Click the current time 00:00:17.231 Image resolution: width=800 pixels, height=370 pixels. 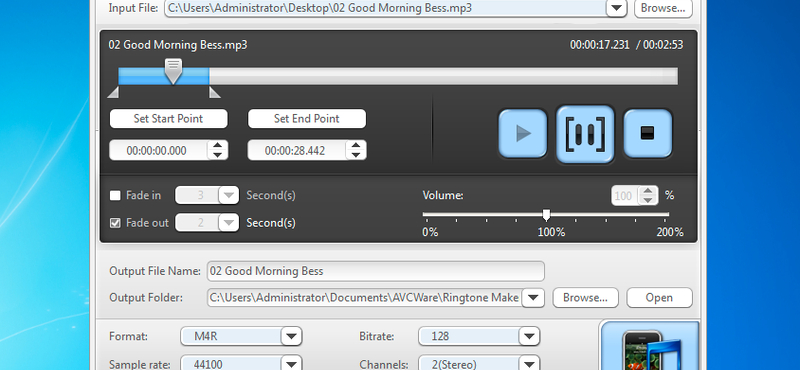tap(599, 45)
